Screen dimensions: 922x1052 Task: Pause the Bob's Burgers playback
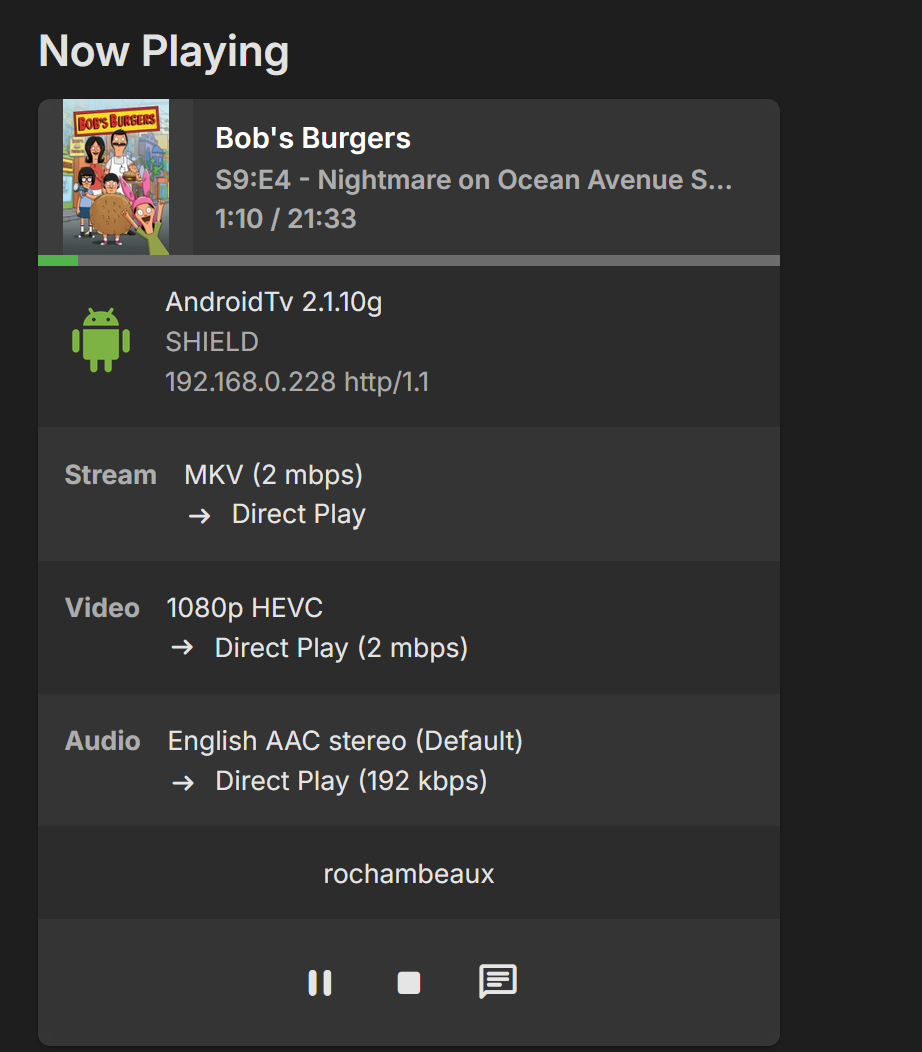320,983
